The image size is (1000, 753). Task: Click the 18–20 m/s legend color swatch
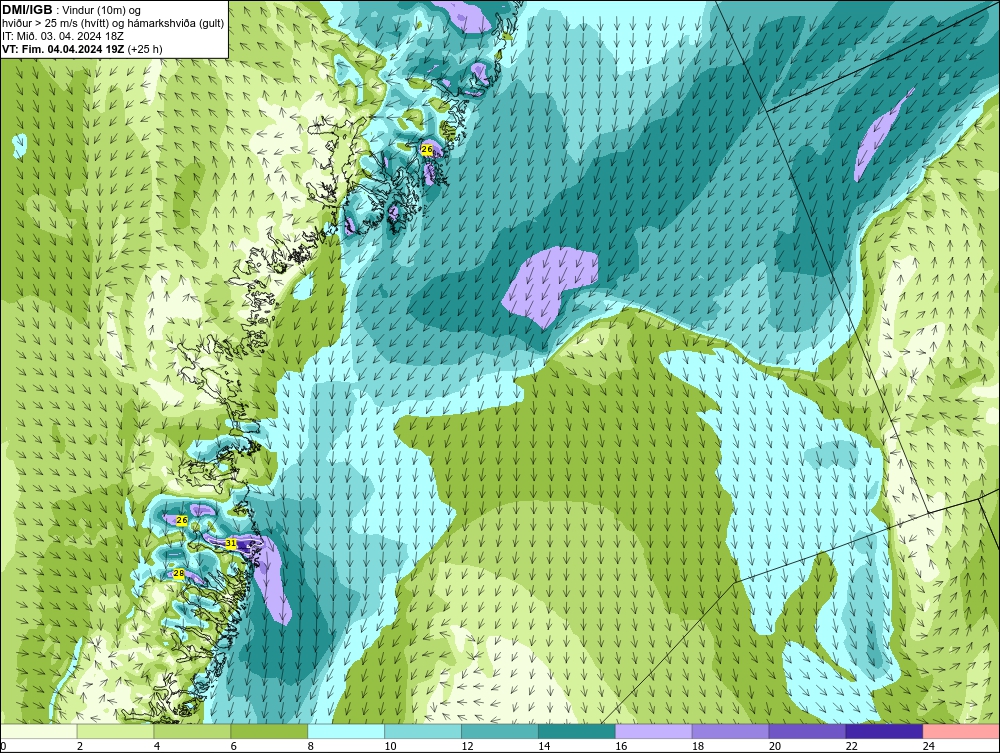pyautogui.click(x=730, y=731)
